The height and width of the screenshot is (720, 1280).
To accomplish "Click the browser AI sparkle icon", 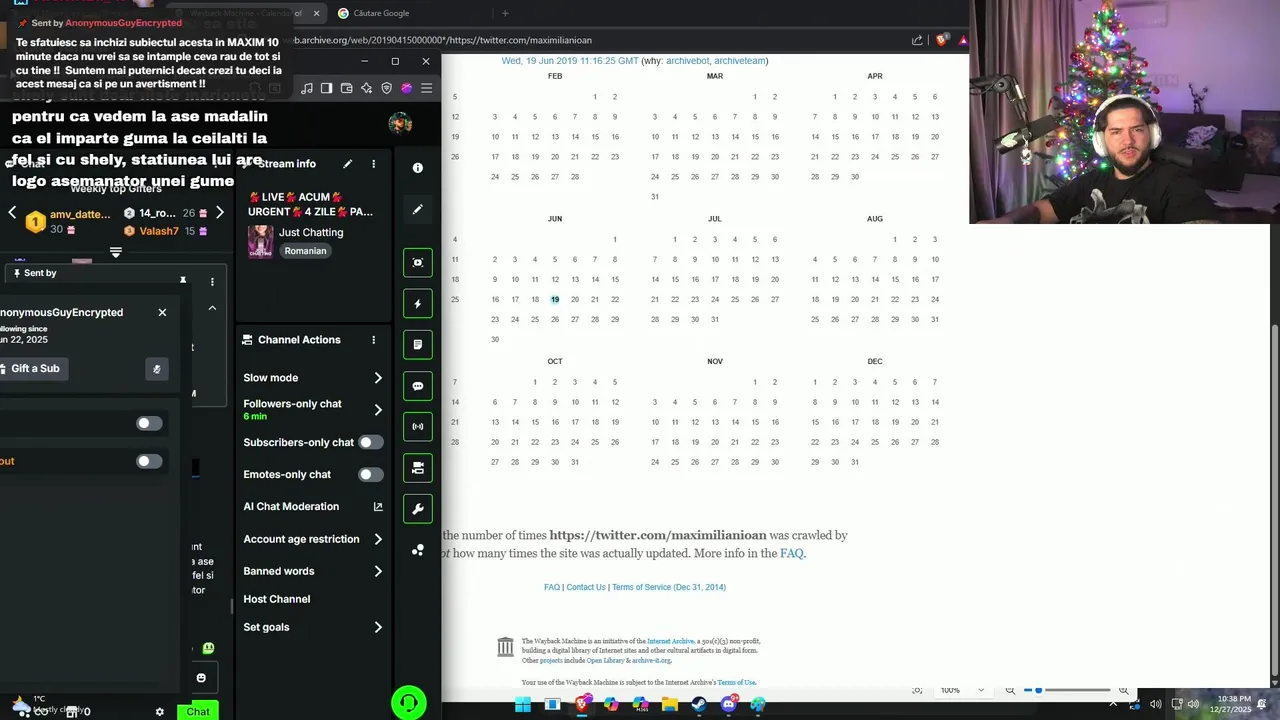I will click(x=366, y=88).
